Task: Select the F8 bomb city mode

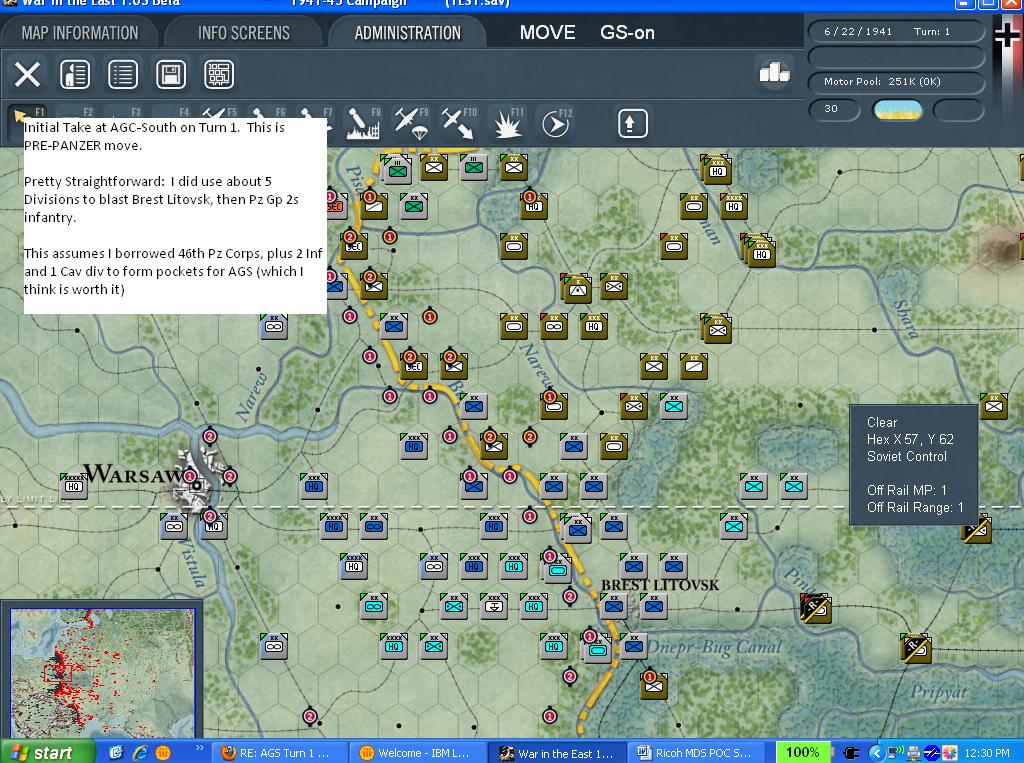Action: [362, 123]
